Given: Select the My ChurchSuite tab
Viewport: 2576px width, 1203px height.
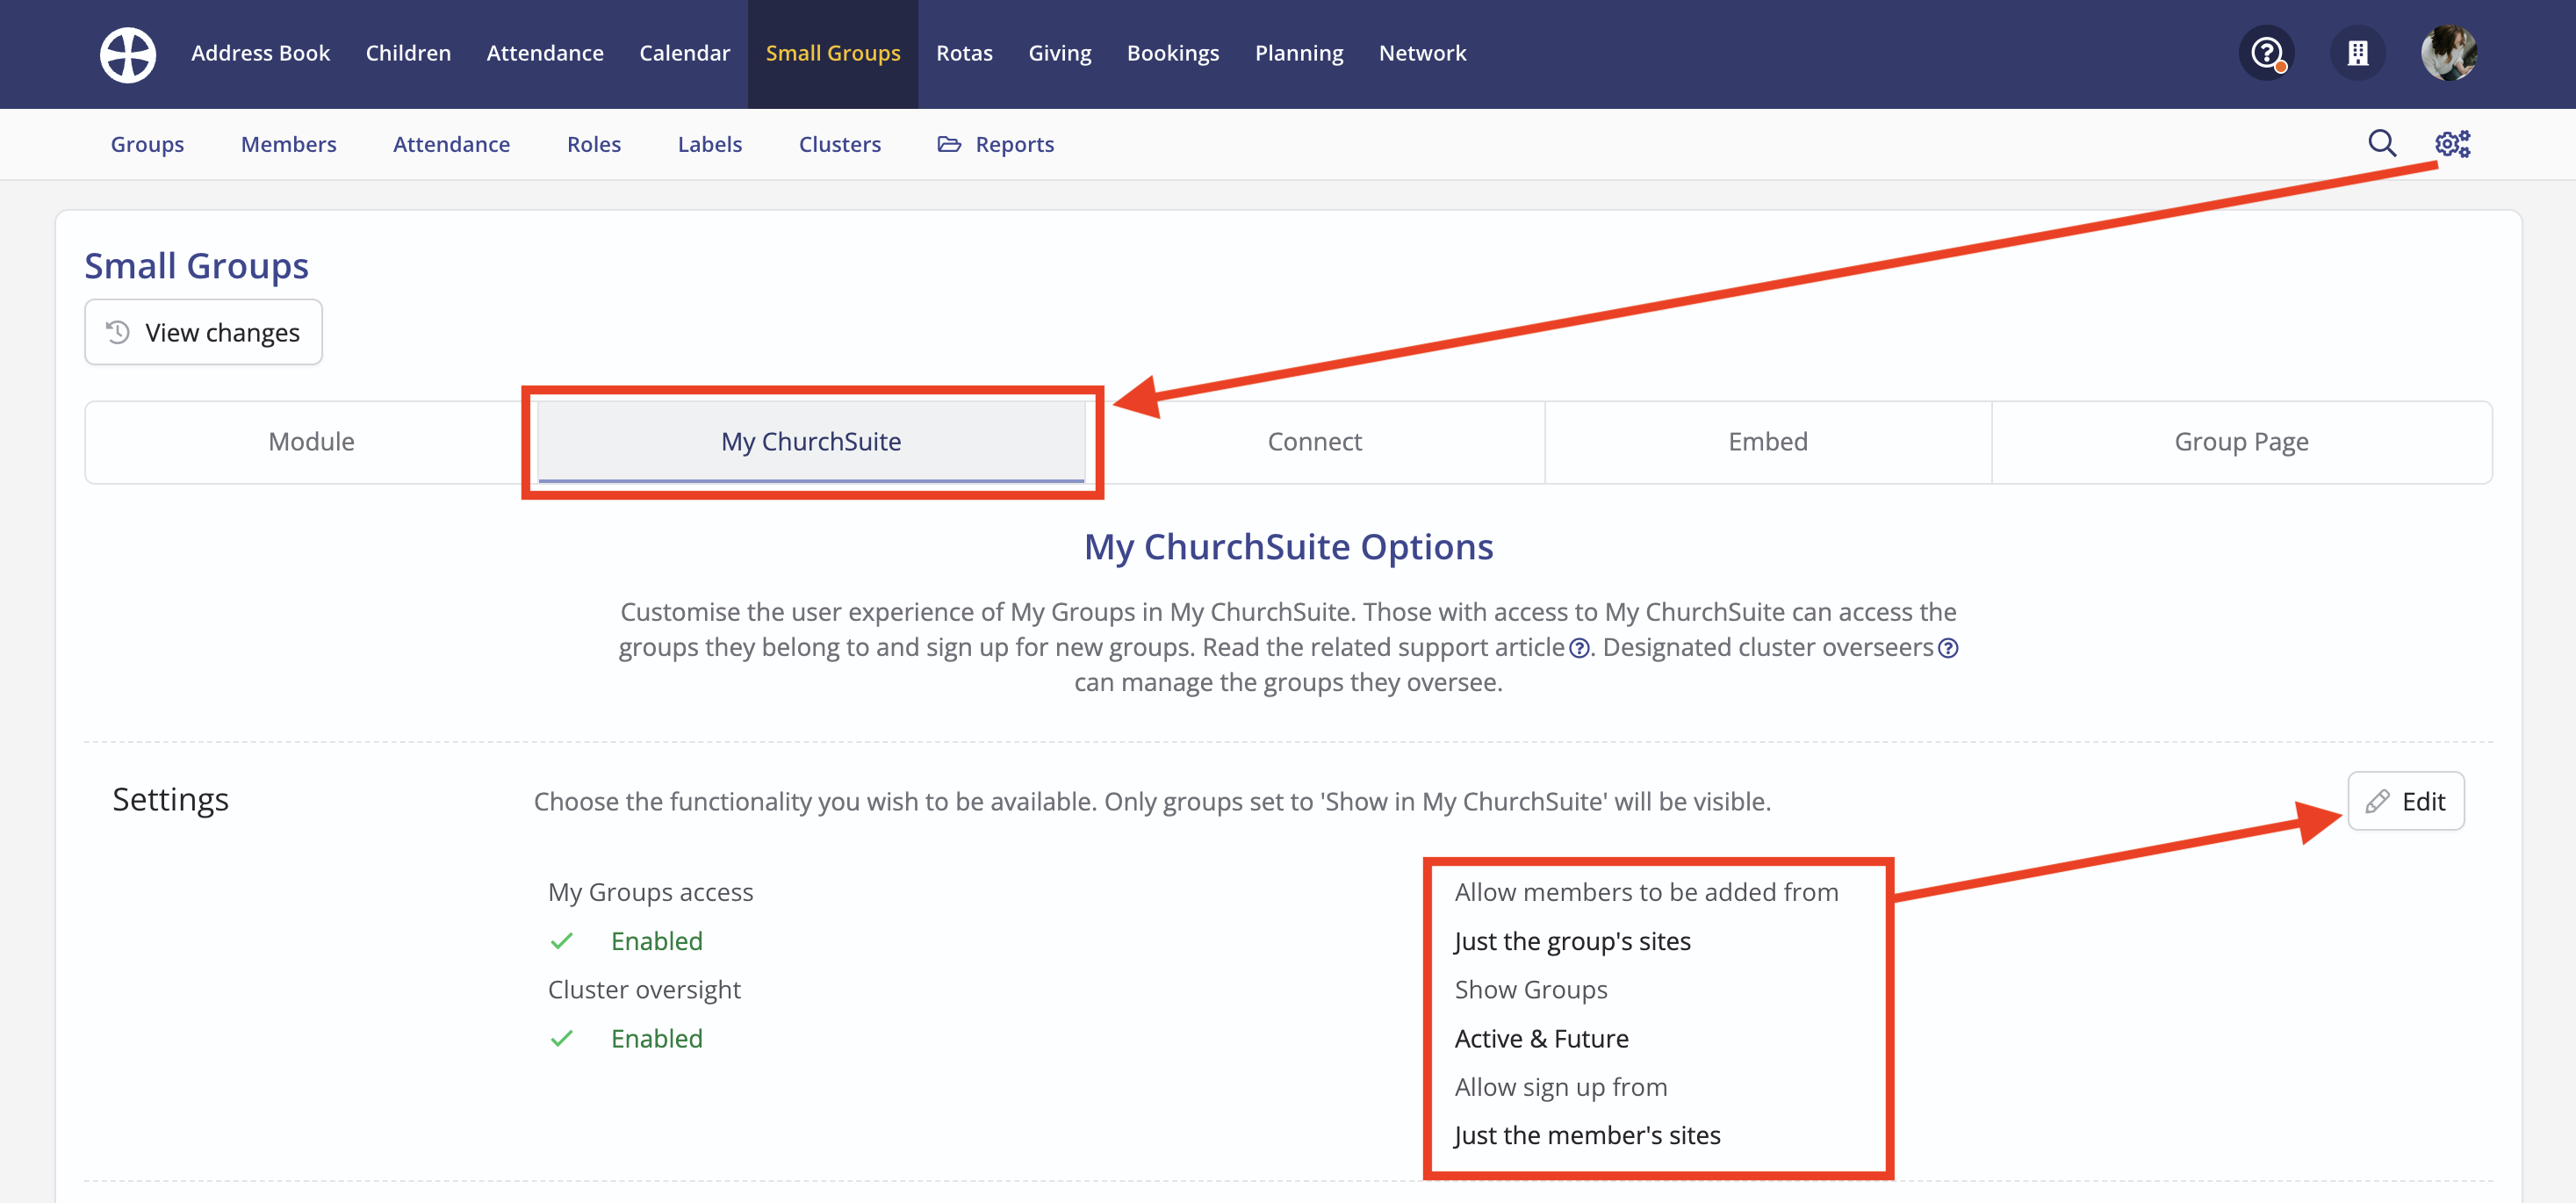Looking at the screenshot, I should point(811,442).
